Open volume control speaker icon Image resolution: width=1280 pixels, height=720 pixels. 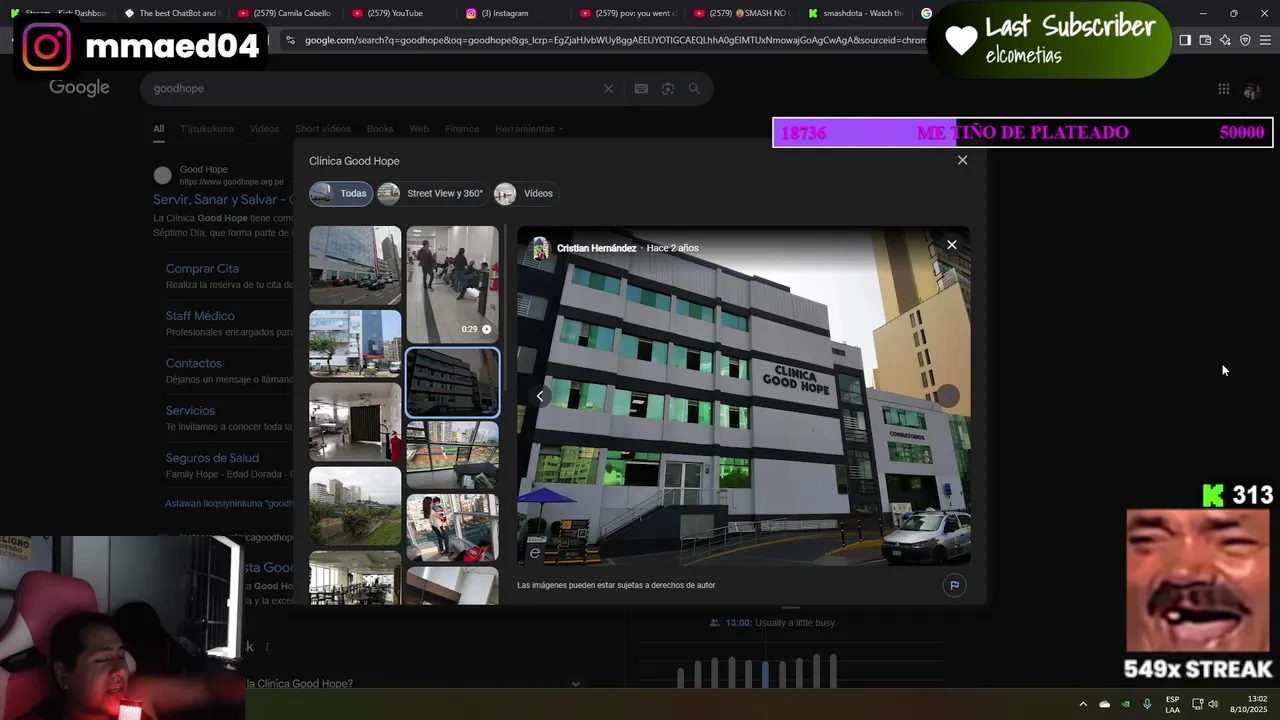1213,704
